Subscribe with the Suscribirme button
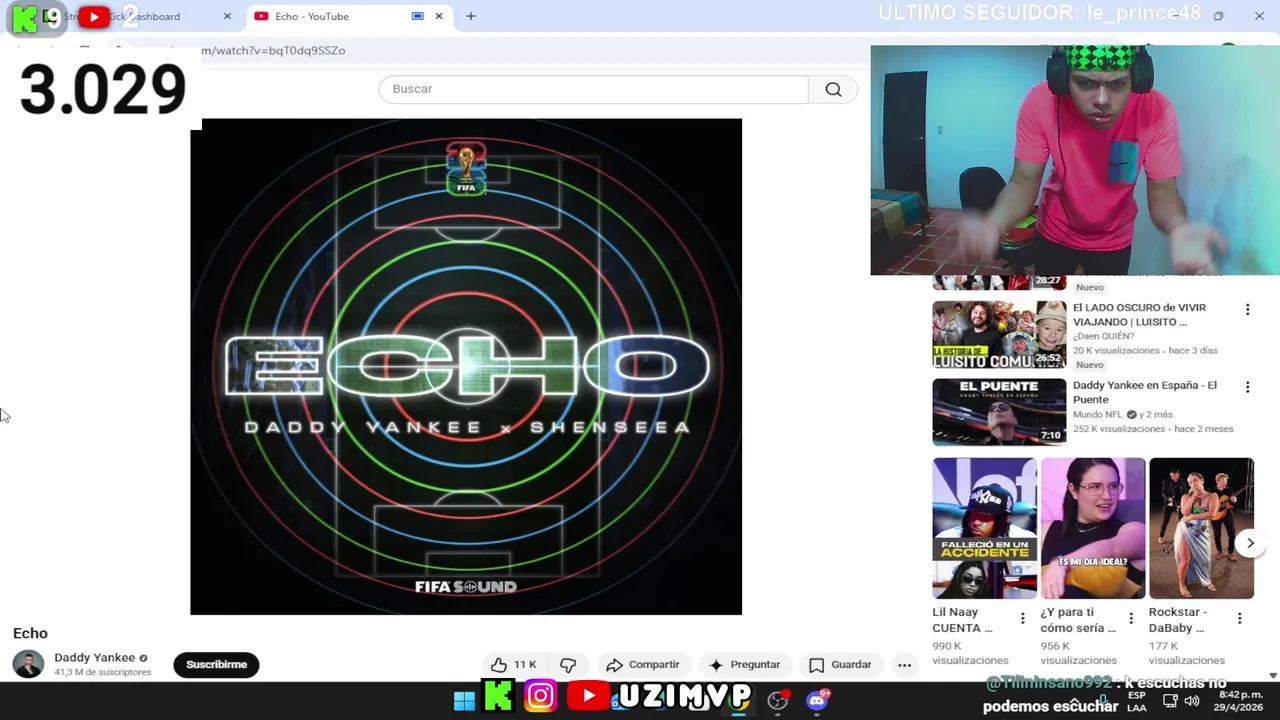The width and height of the screenshot is (1280, 720). (x=216, y=664)
